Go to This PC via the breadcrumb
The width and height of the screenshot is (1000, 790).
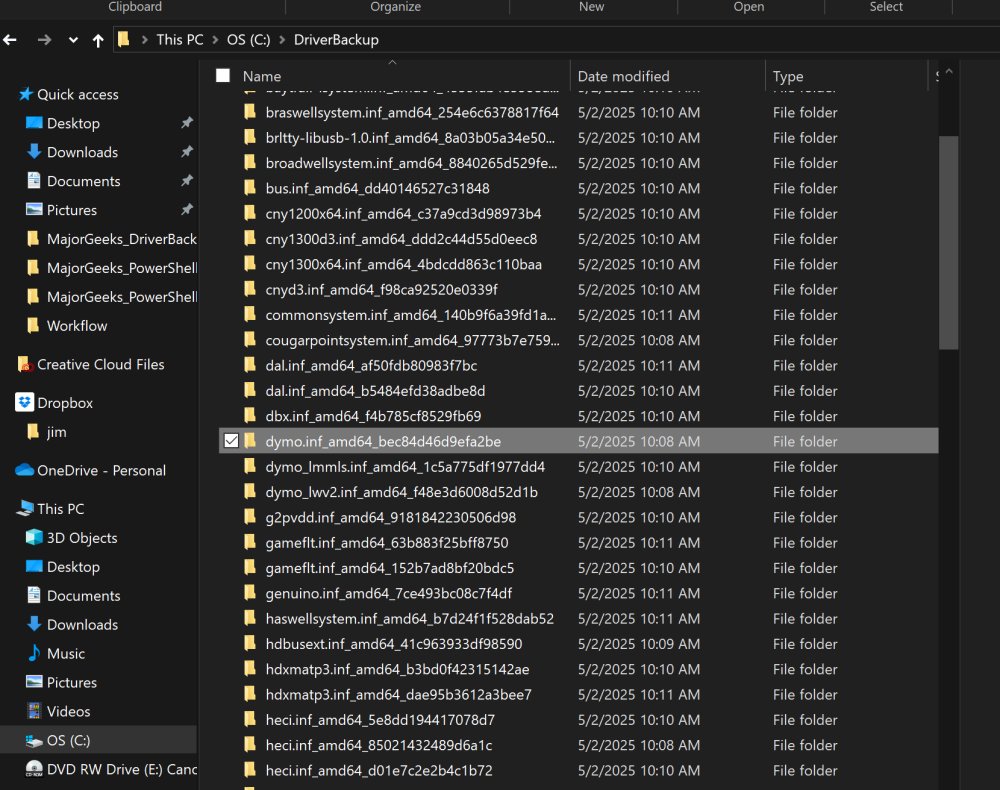click(179, 39)
